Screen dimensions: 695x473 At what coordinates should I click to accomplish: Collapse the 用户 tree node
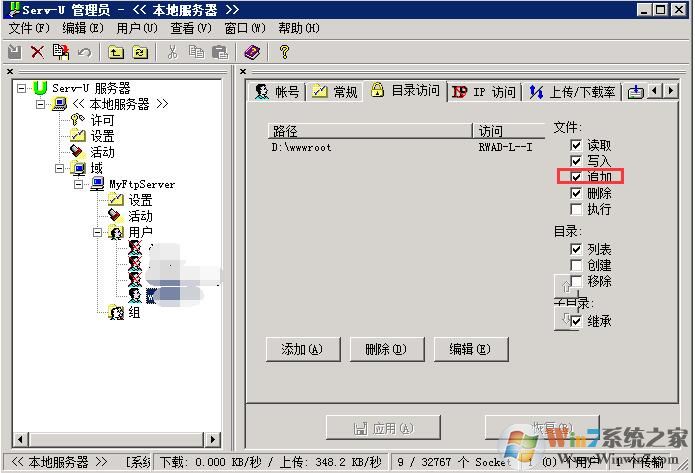98,232
